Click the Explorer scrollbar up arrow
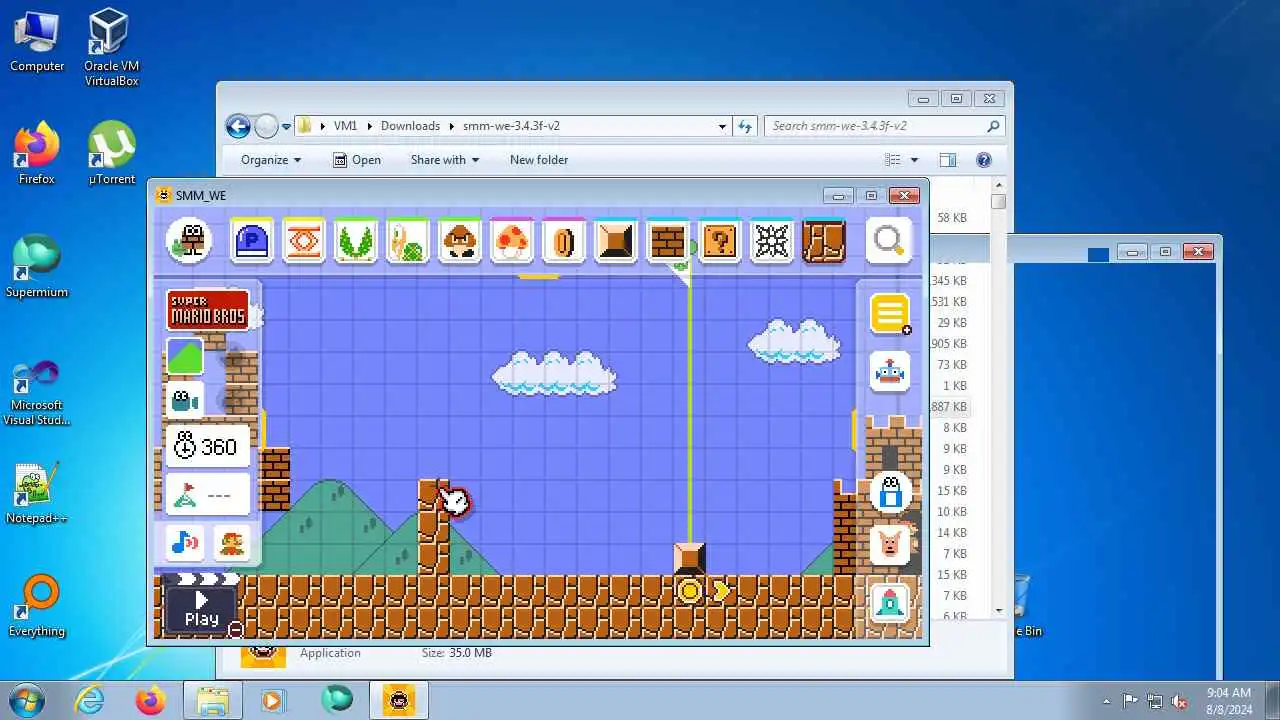This screenshot has height=720, width=1280. (x=999, y=186)
